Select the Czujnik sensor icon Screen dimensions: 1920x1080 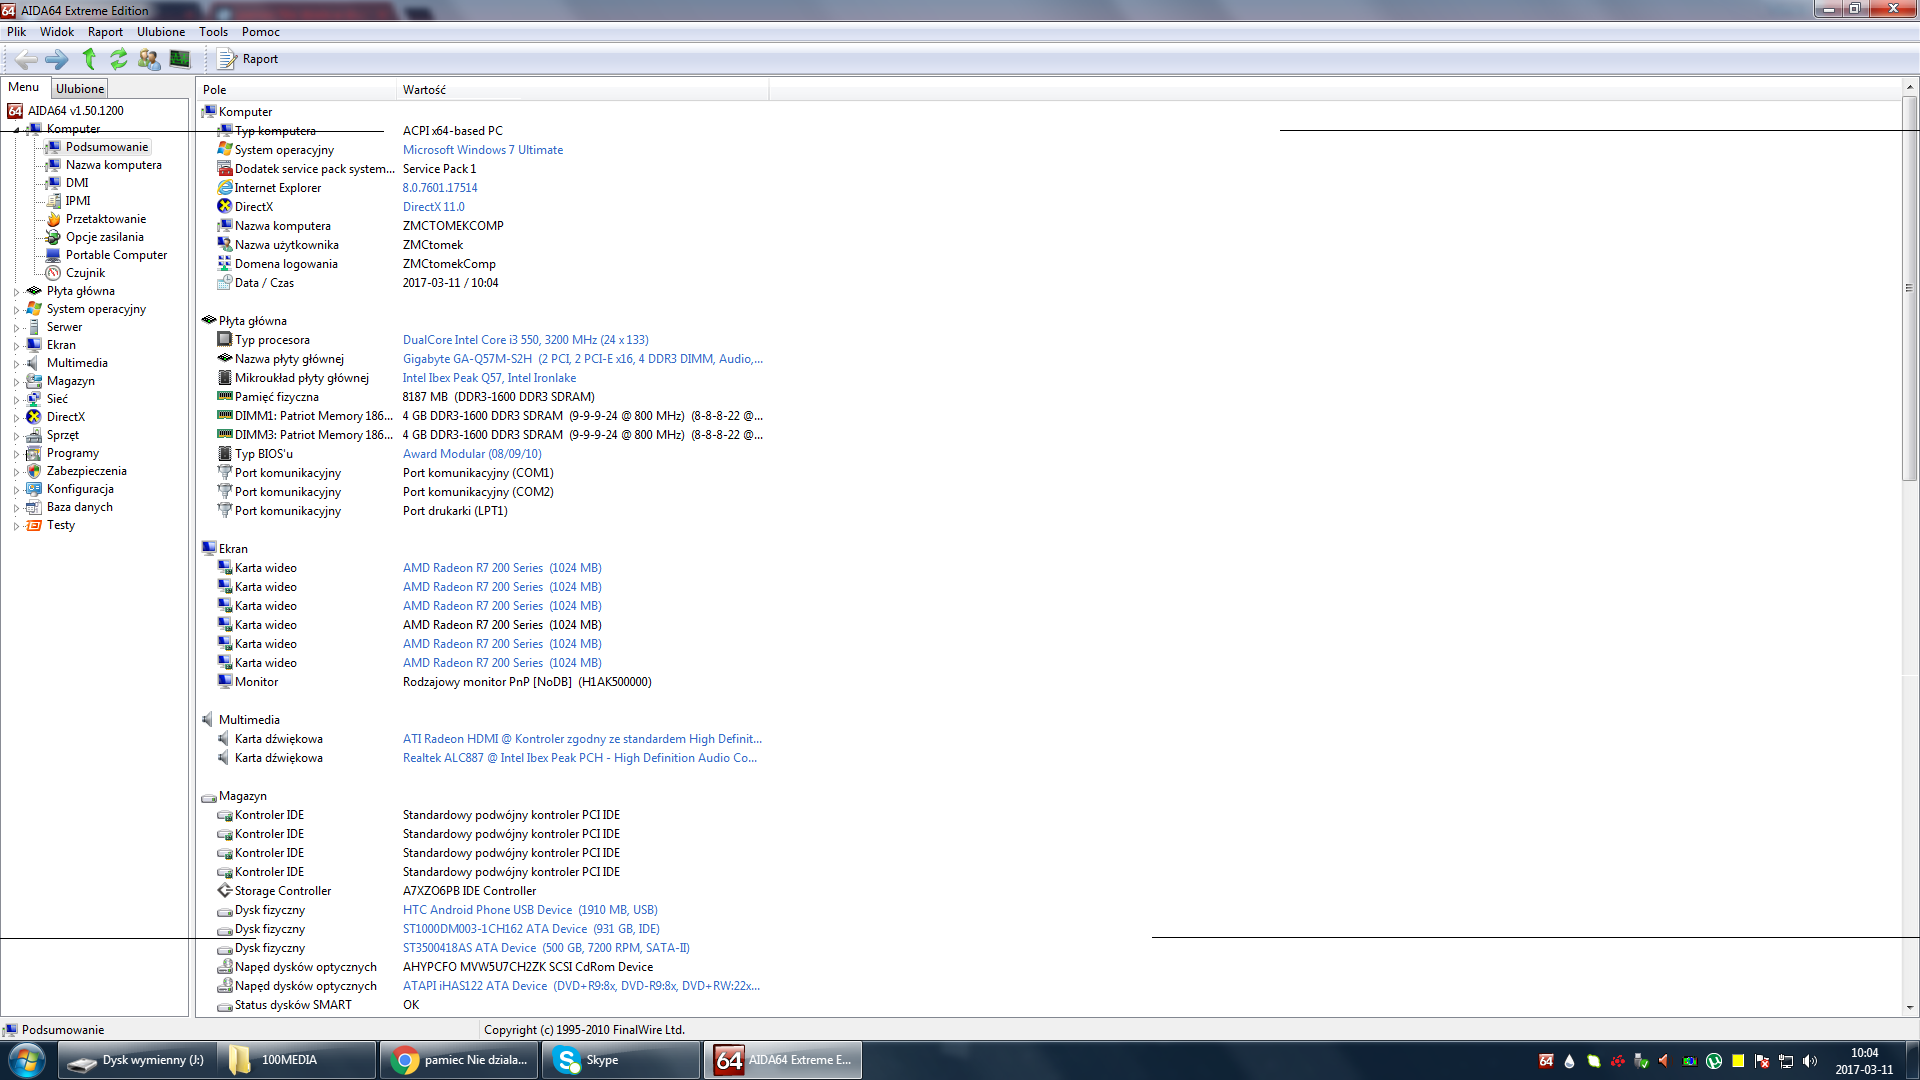tap(54, 273)
